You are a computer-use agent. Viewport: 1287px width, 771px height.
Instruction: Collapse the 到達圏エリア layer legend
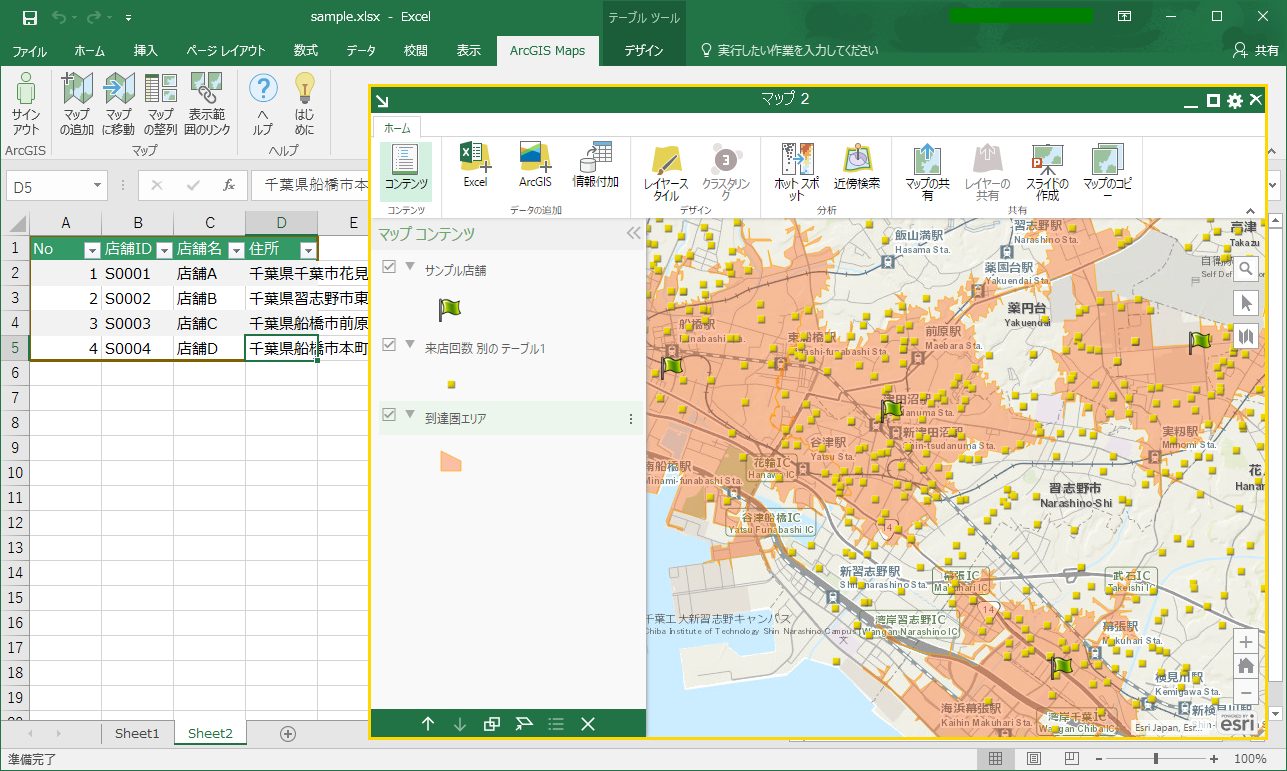coord(410,414)
